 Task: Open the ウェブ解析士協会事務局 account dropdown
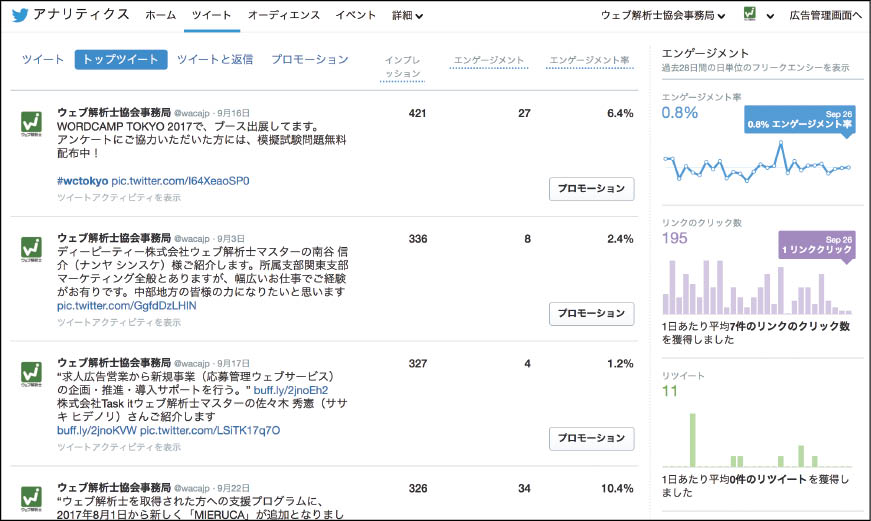pyautogui.click(x=663, y=16)
